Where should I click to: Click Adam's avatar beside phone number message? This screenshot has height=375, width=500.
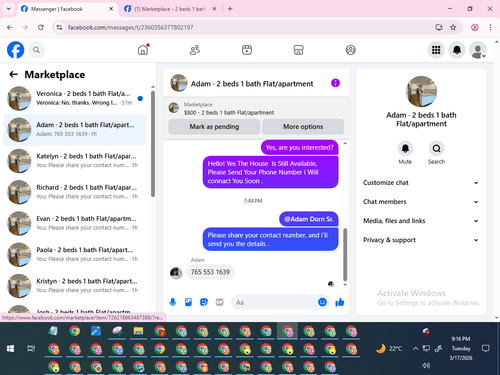point(176,273)
